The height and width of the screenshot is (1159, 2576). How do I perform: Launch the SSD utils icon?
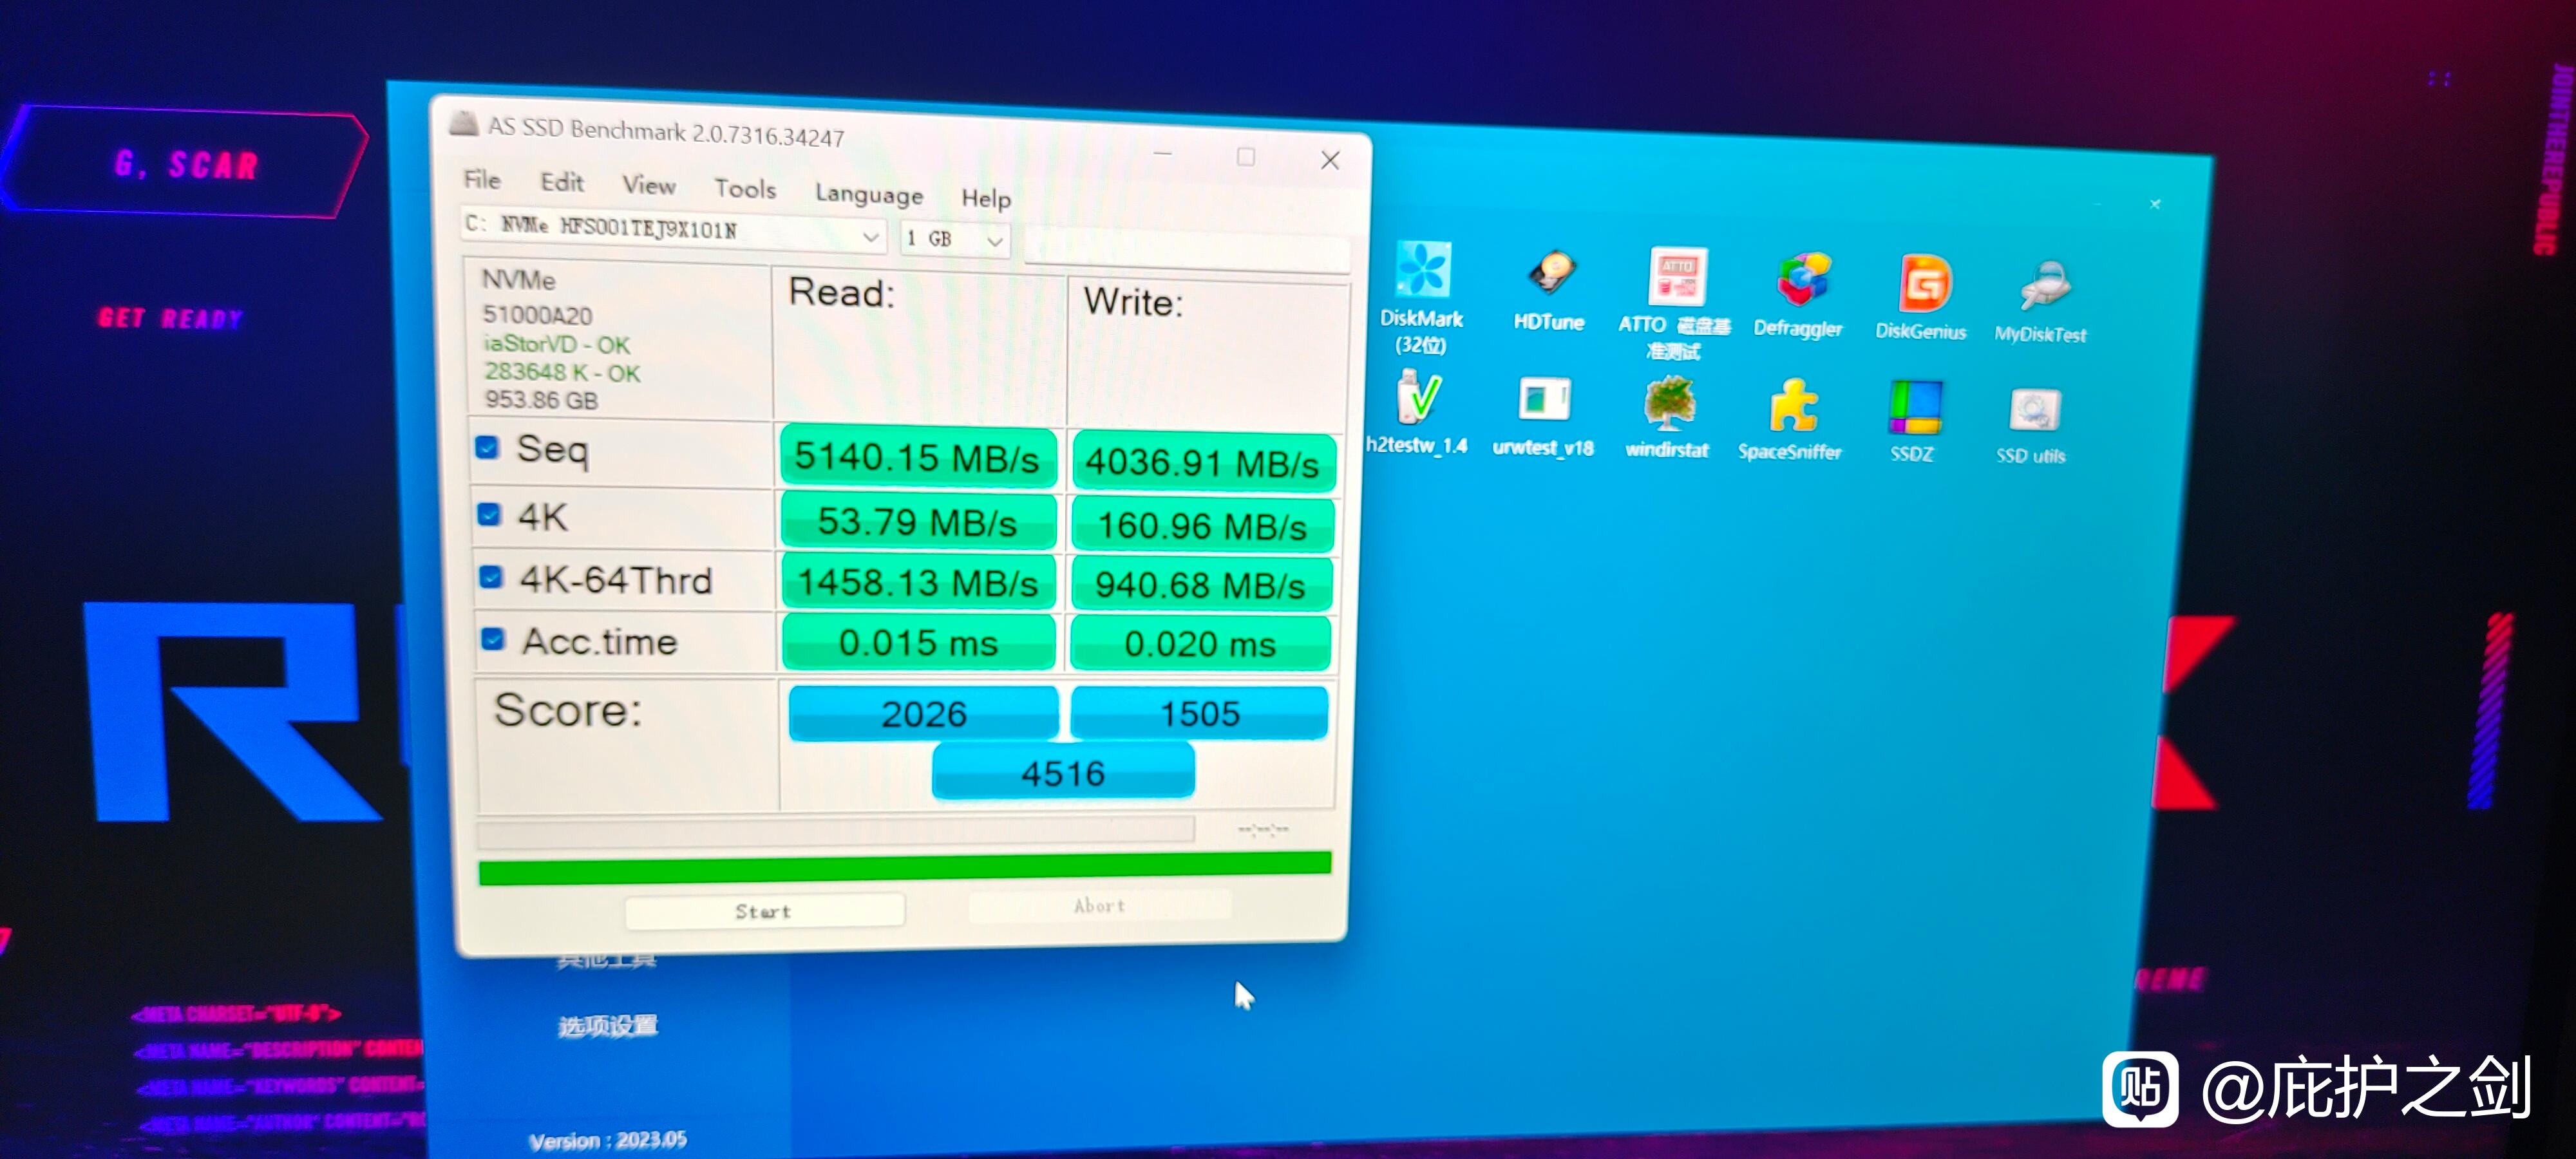(x=2034, y=410)
